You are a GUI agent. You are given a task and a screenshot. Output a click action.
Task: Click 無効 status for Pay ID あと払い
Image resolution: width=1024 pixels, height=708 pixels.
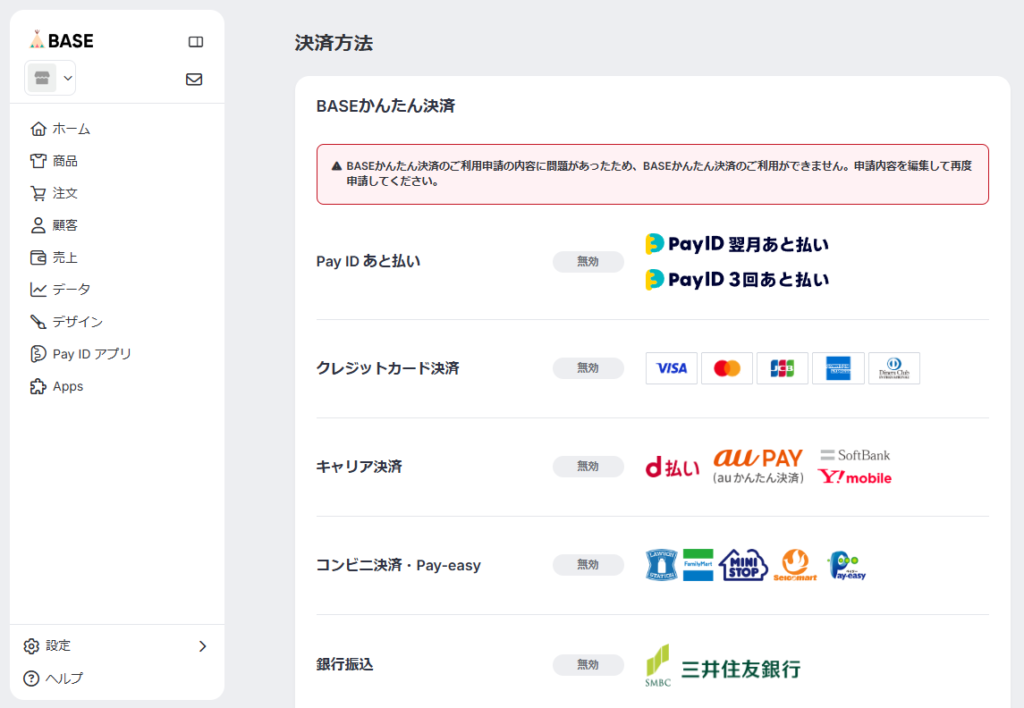(588, 262)
